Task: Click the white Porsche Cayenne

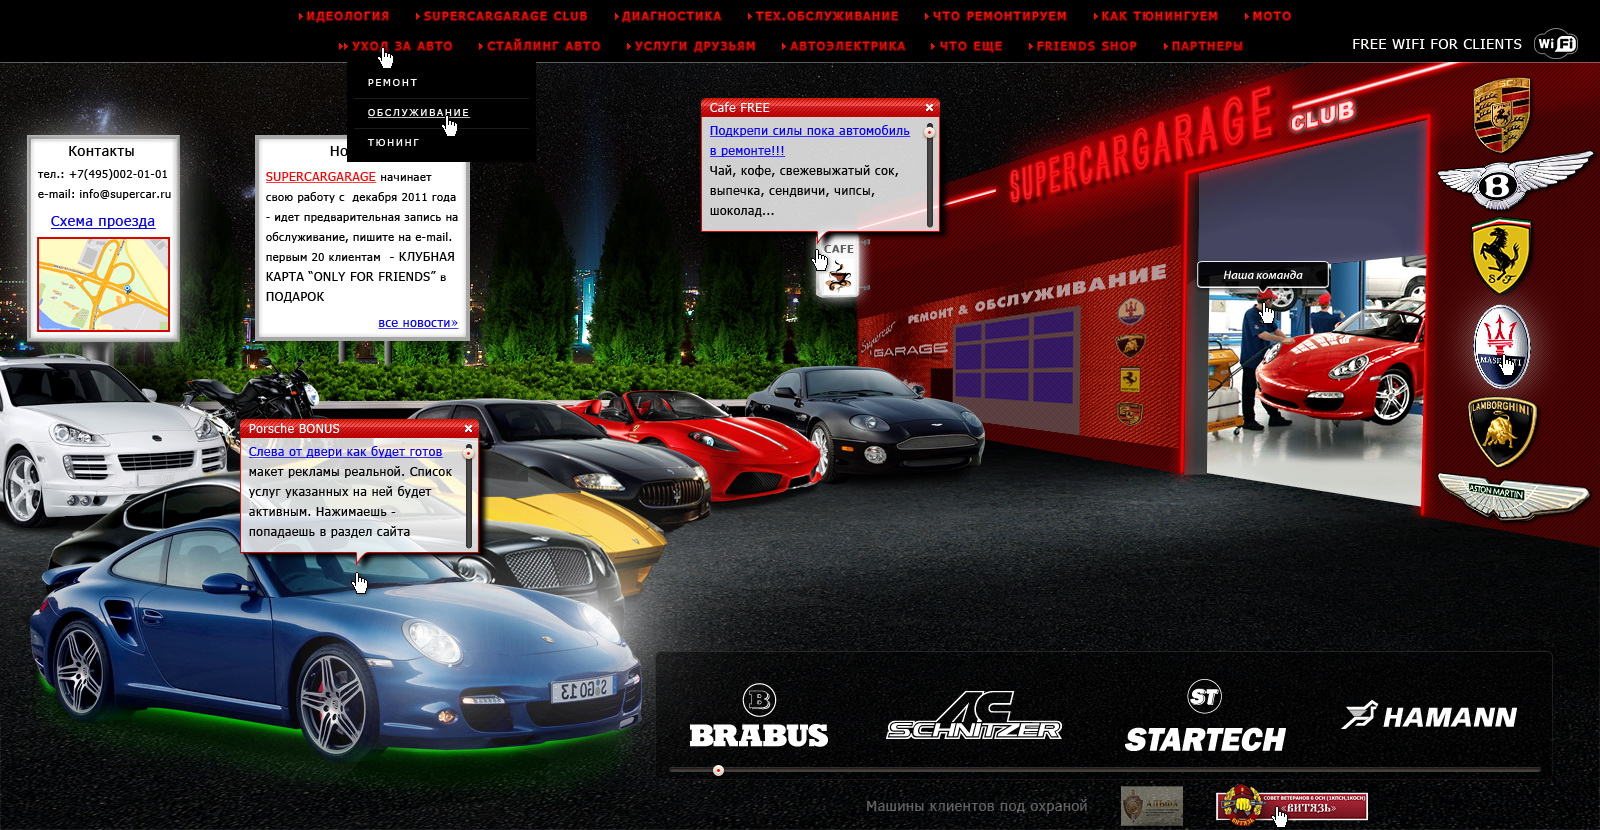Action: [x=100, y=440]
